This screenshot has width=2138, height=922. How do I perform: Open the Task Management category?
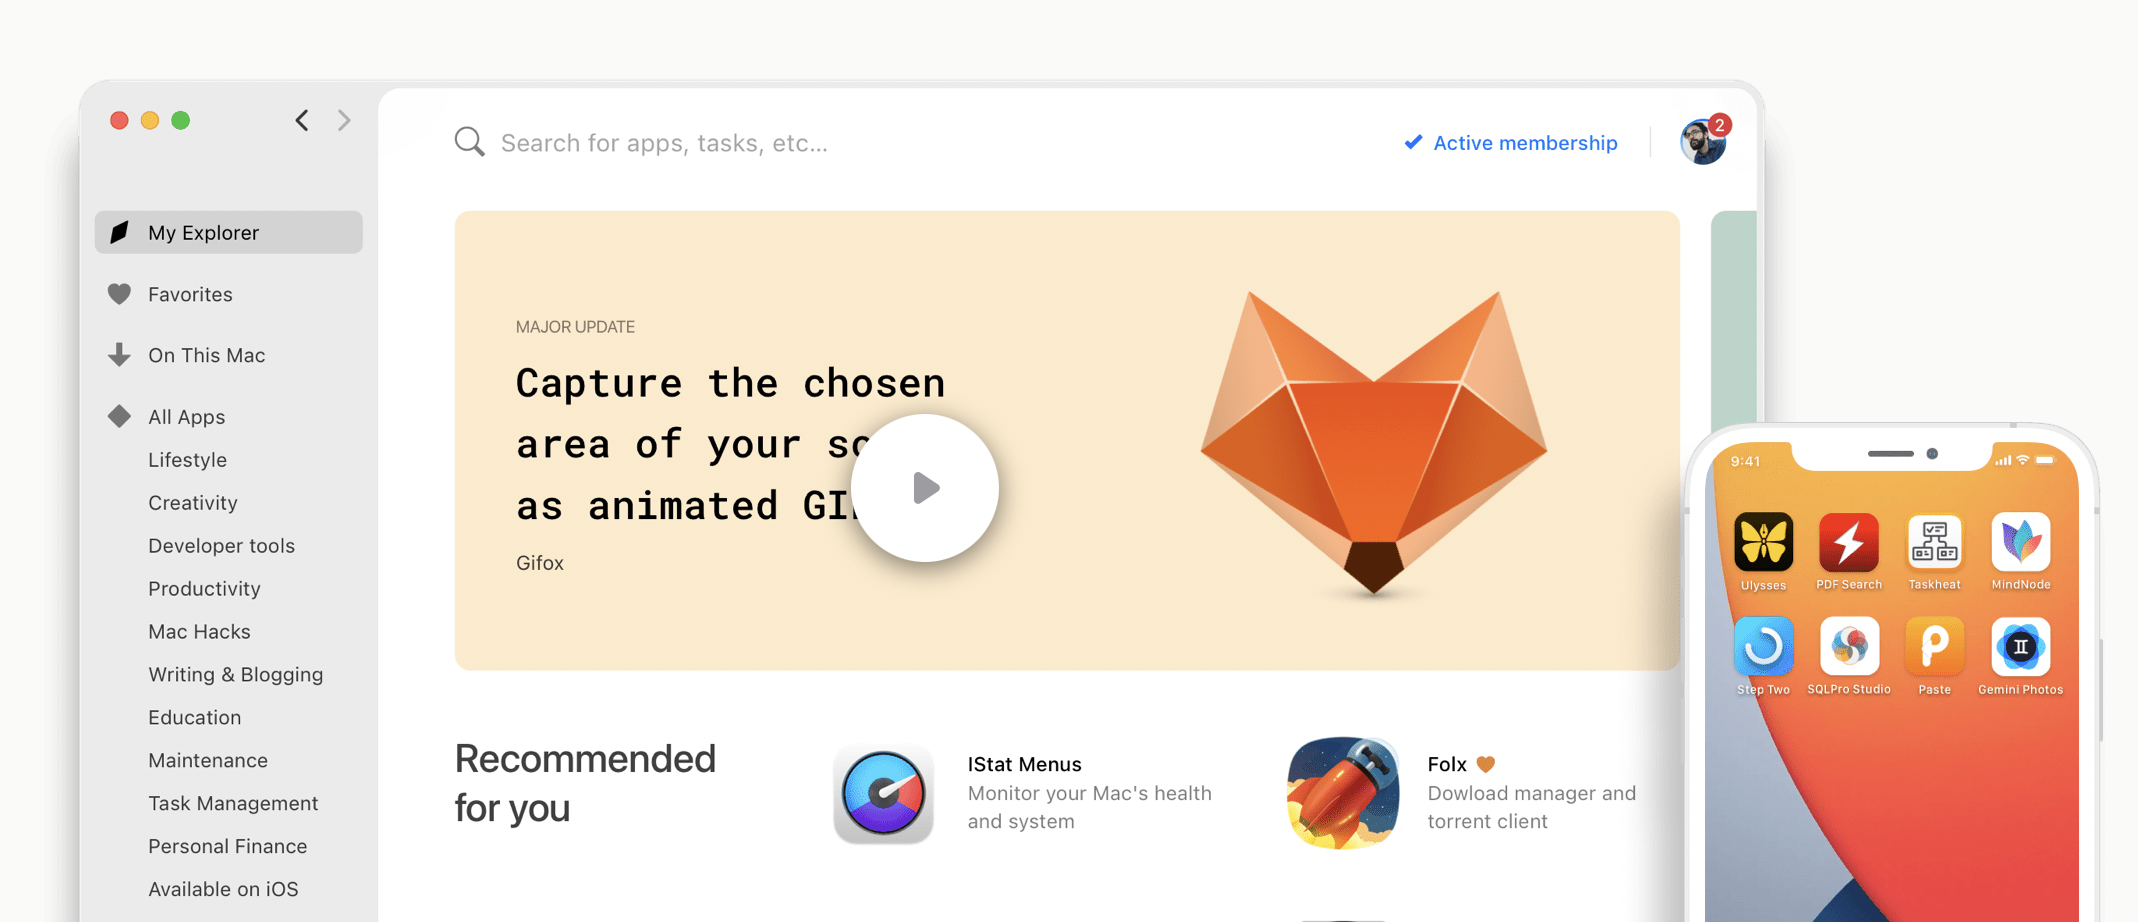(233, 804)
